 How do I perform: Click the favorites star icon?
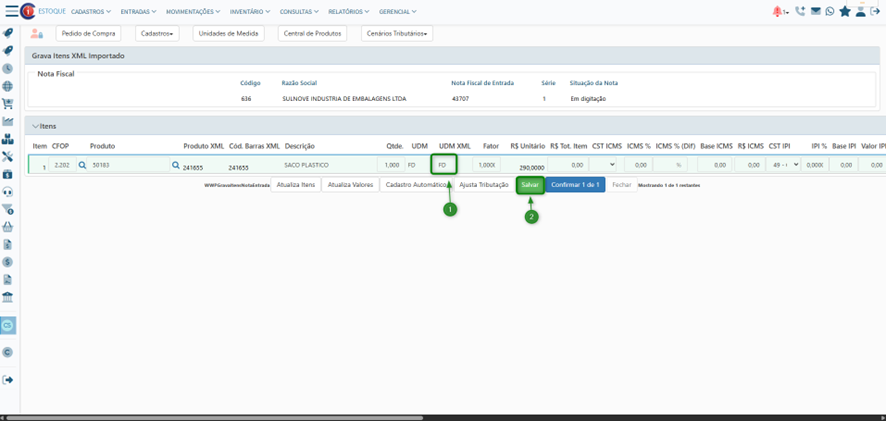point(845,11)
